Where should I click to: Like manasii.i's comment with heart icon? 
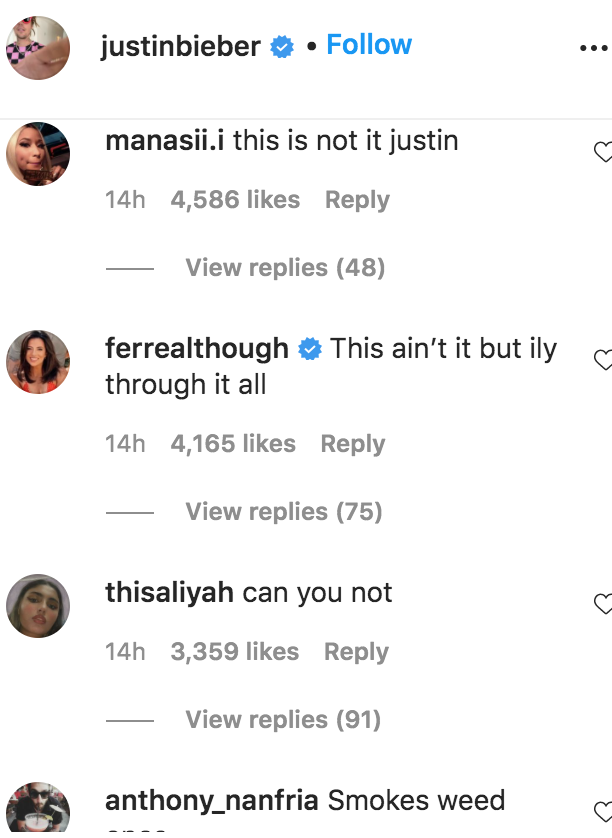click(603, 152)
